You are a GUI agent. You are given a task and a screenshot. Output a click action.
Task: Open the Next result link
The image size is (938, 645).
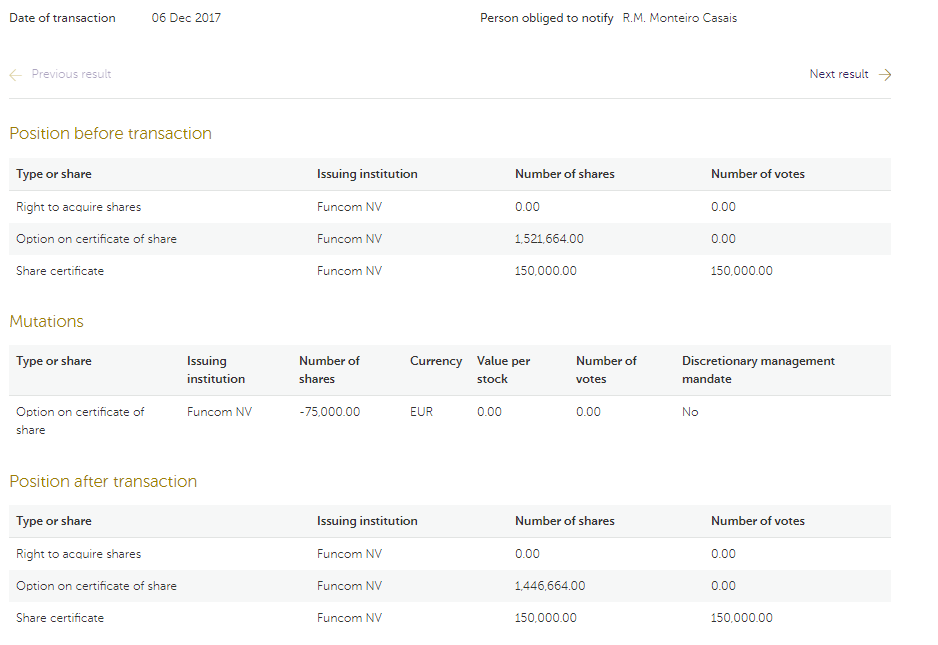click(838, 74)
